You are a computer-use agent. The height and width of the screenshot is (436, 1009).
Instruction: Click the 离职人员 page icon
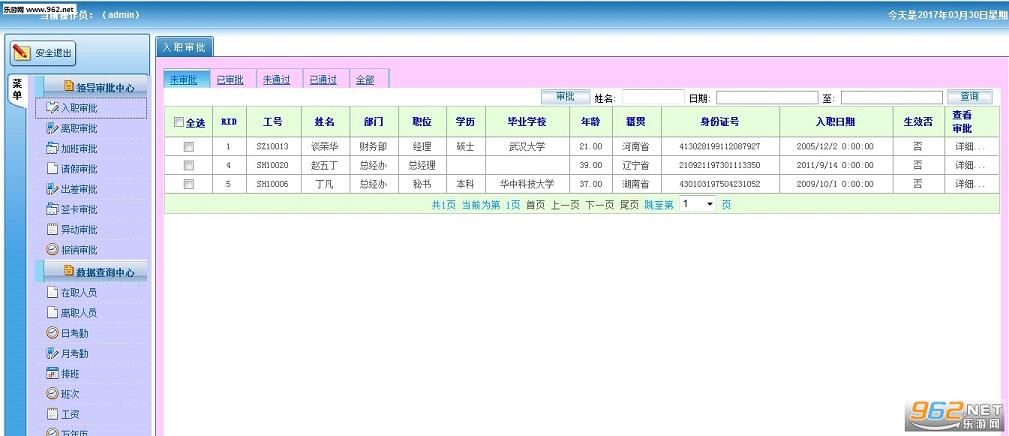(53, 313)
